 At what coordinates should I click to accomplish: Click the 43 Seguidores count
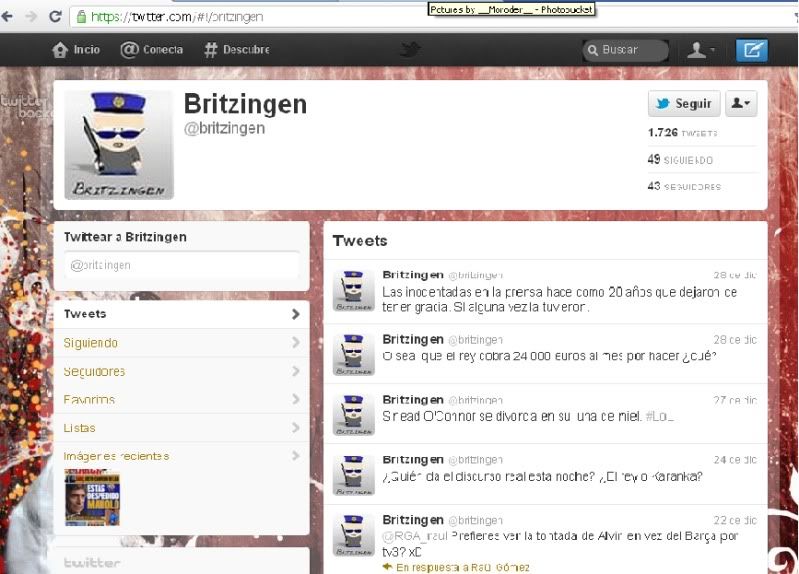point(684,186)
